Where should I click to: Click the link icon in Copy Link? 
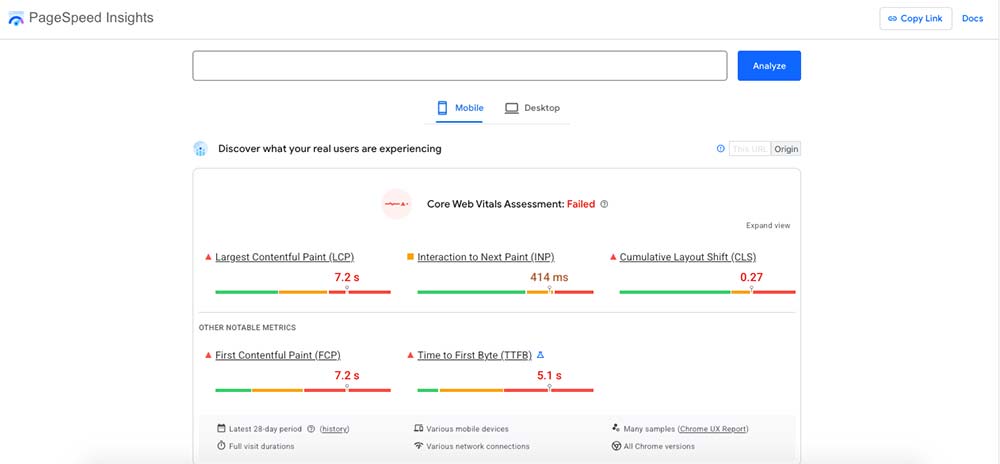(890, 19)
